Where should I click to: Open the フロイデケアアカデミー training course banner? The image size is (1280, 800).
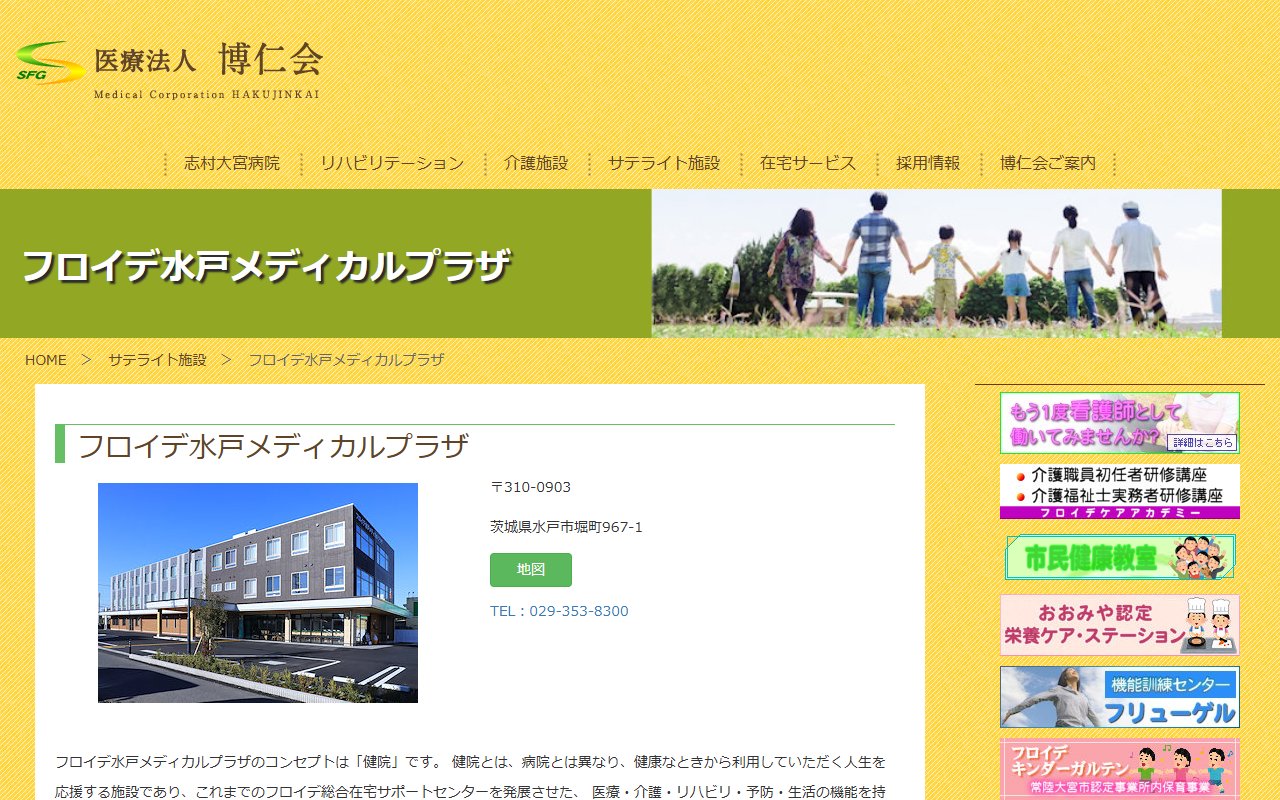(x=1120, y=491)
